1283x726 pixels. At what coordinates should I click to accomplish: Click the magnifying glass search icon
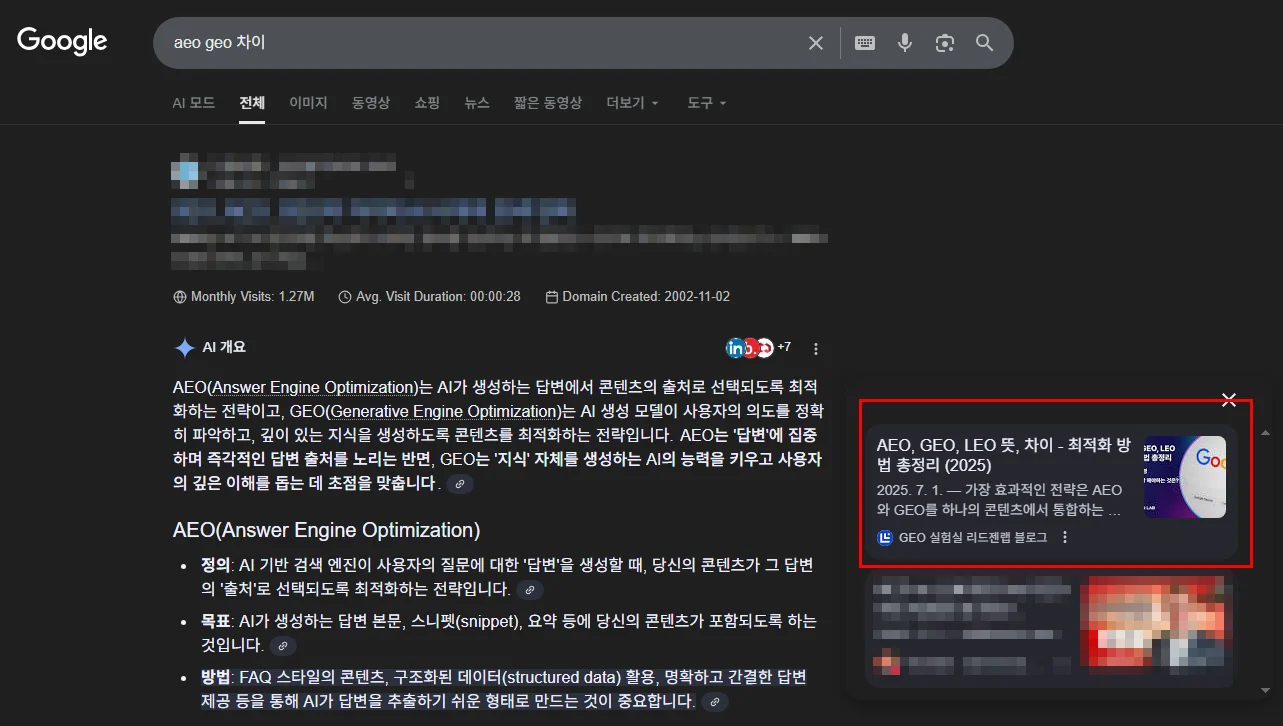click(984, 43)
